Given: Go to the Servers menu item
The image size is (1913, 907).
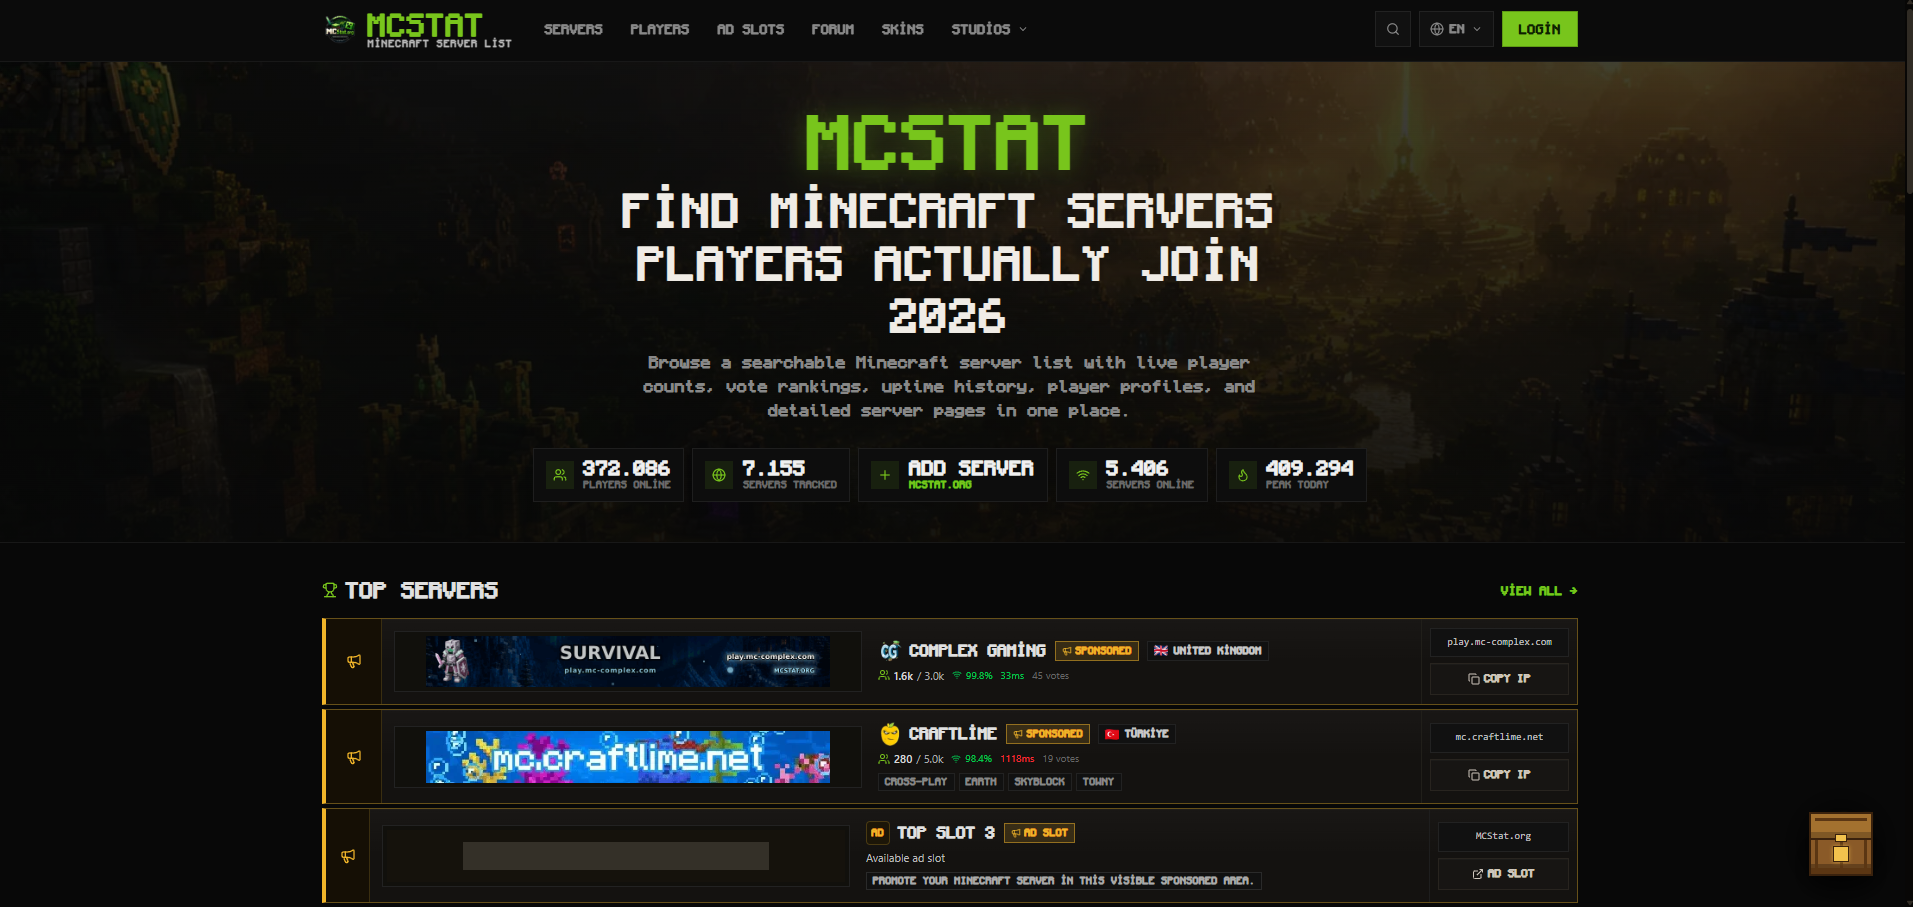Looking at the screenshot, I should click(573, 29).
